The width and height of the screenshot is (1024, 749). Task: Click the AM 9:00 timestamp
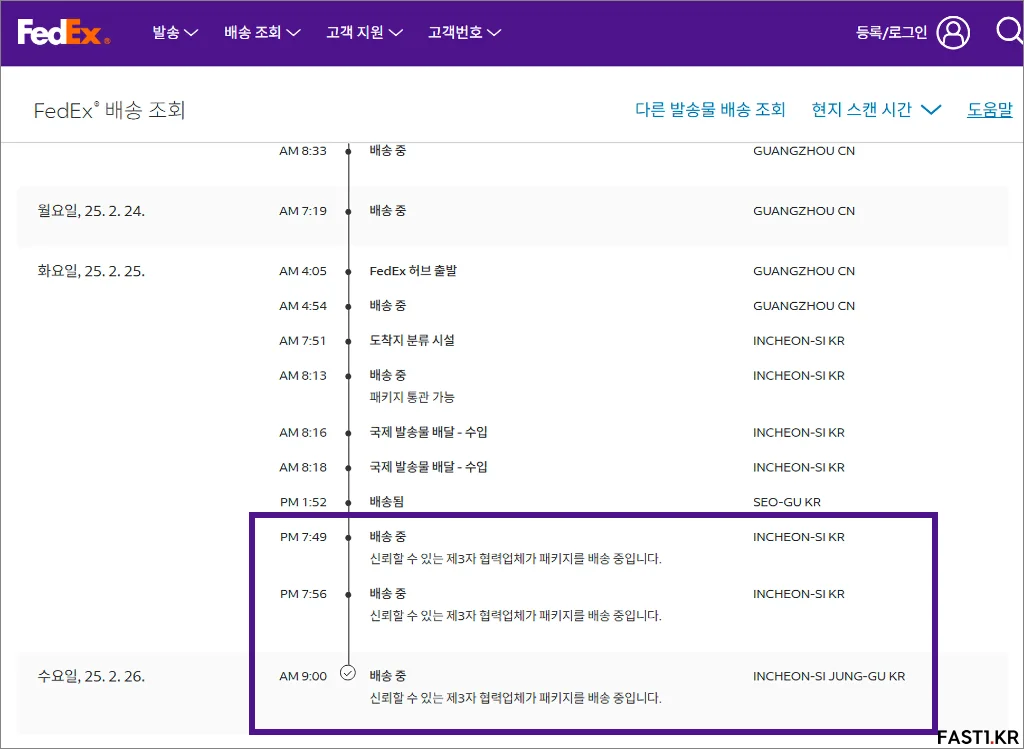(x=303, y=676)
